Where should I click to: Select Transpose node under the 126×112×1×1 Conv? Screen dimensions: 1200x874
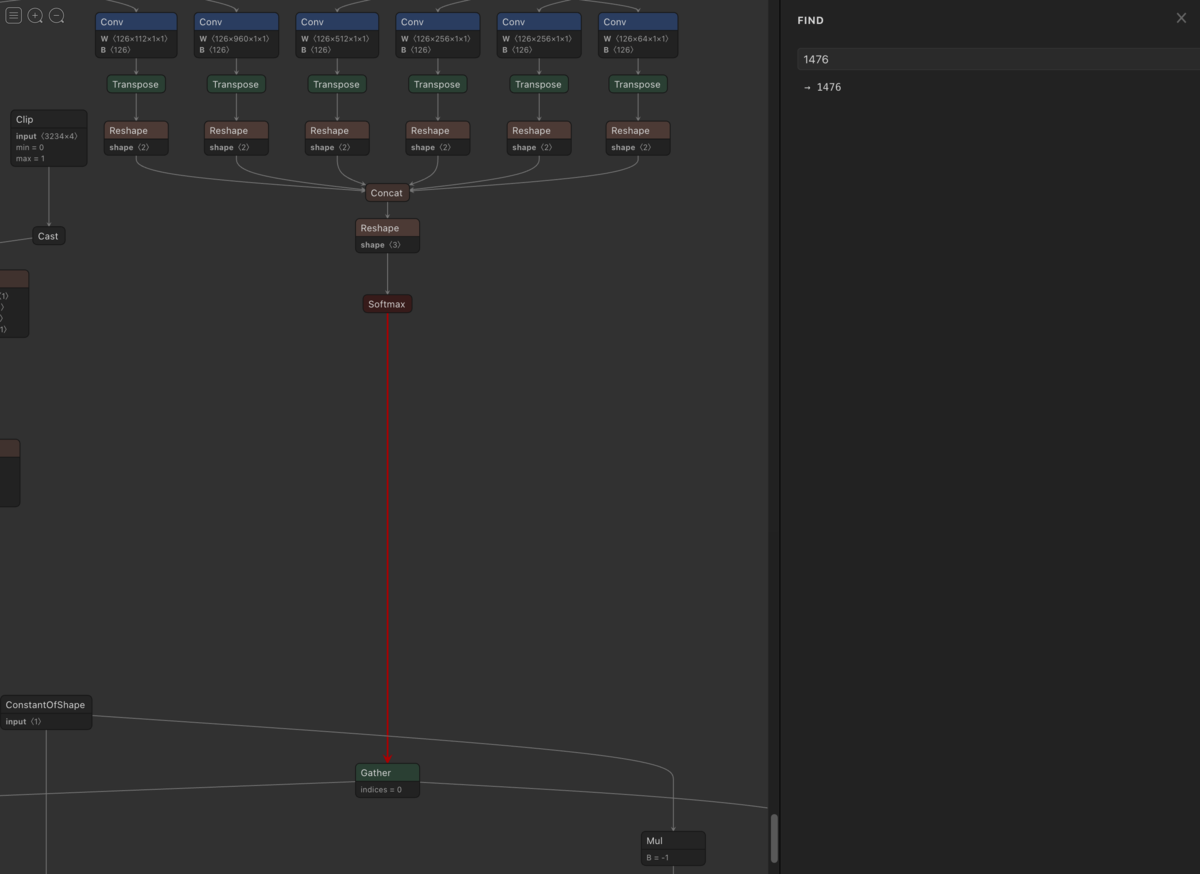click(136, 84)
